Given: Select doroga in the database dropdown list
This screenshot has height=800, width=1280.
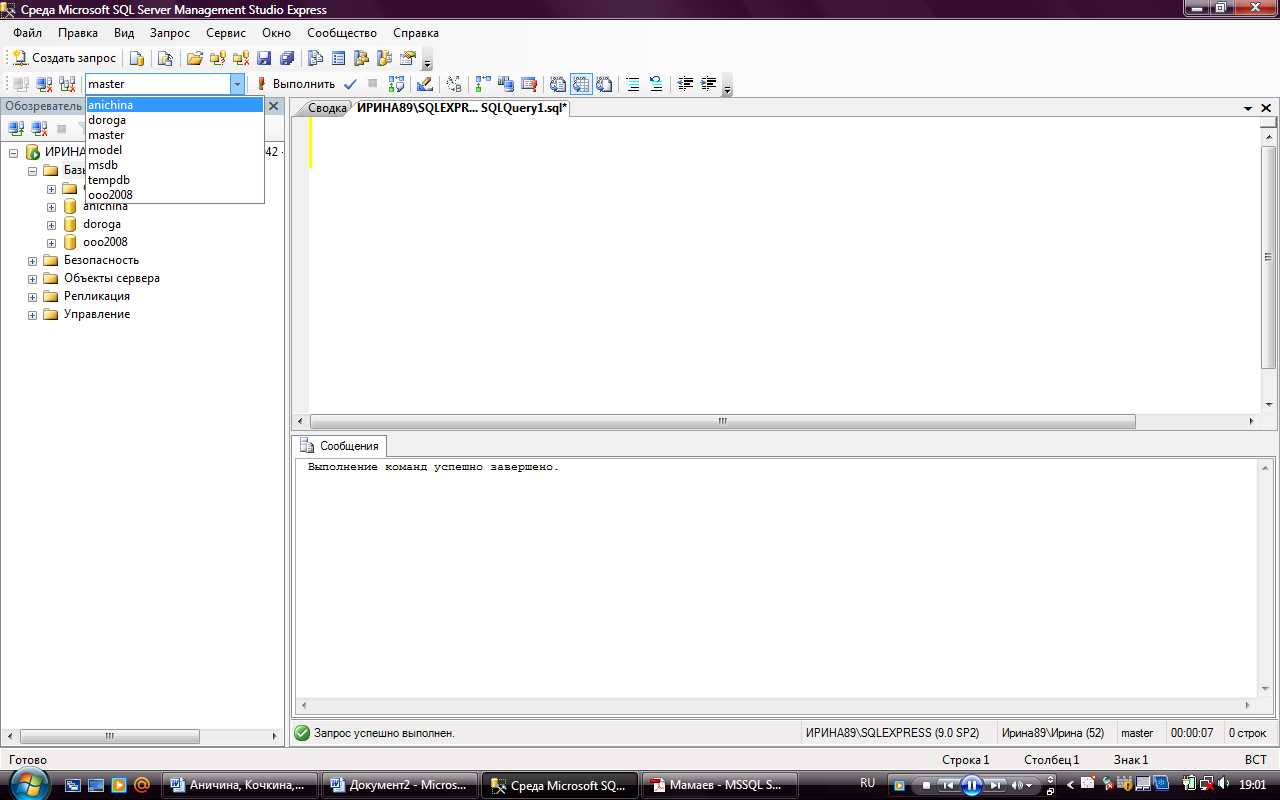Looking at the screenshot, I should [175, 120].
